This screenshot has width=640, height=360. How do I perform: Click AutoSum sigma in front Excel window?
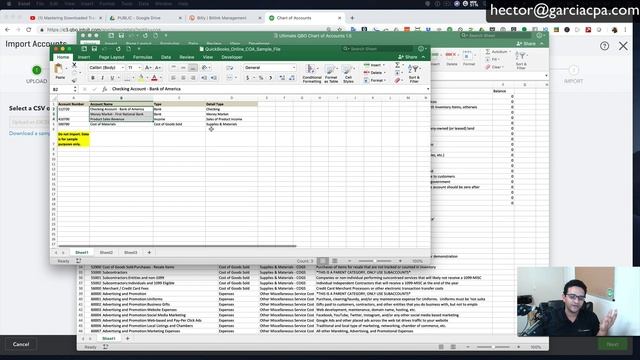tap(397, 65)
